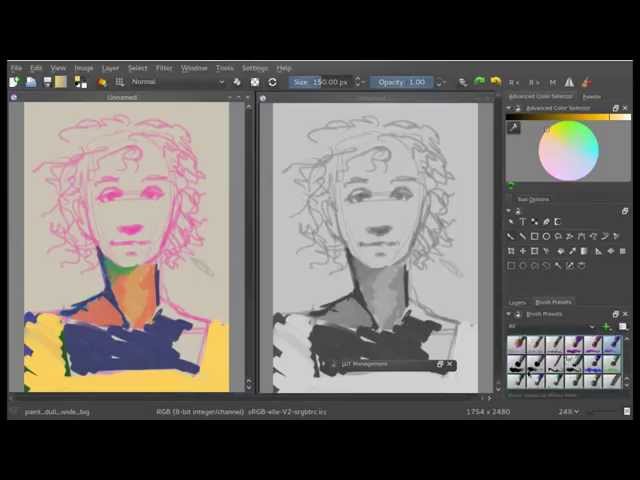640x480 pixels.
Task: Select the Elliptical Selection tool in toolbox
Action: (x=522, y=266)
